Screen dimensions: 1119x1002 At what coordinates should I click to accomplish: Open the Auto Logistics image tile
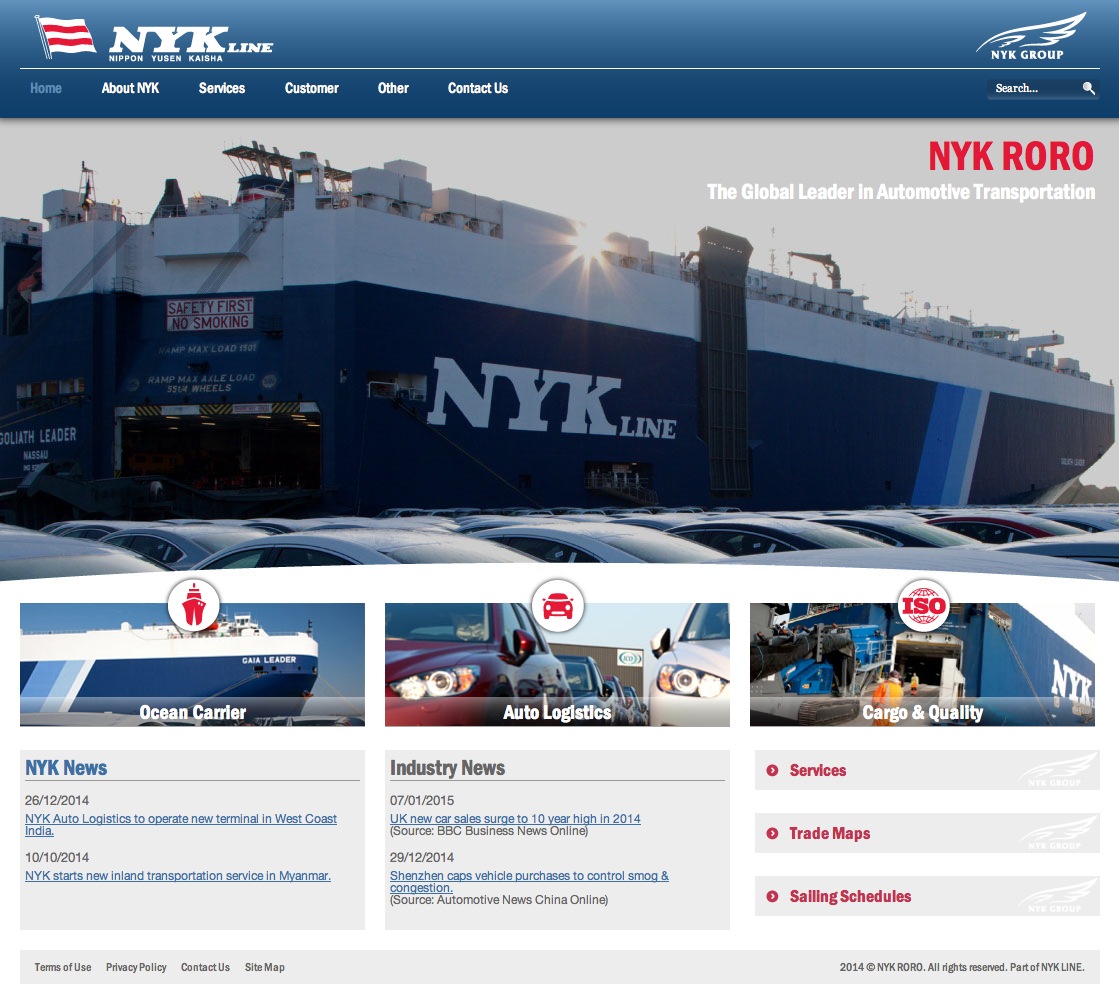click(557, 664)
